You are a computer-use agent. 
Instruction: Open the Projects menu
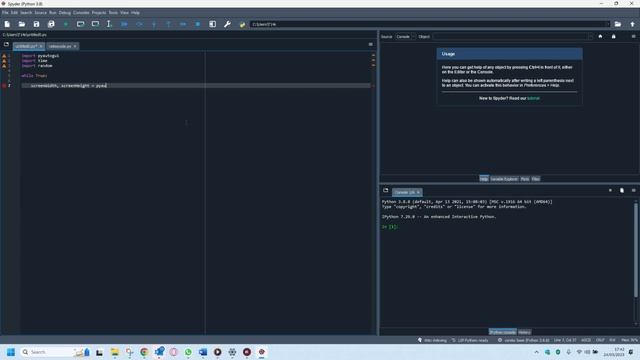pyautogui.click(x=99, y=13)
